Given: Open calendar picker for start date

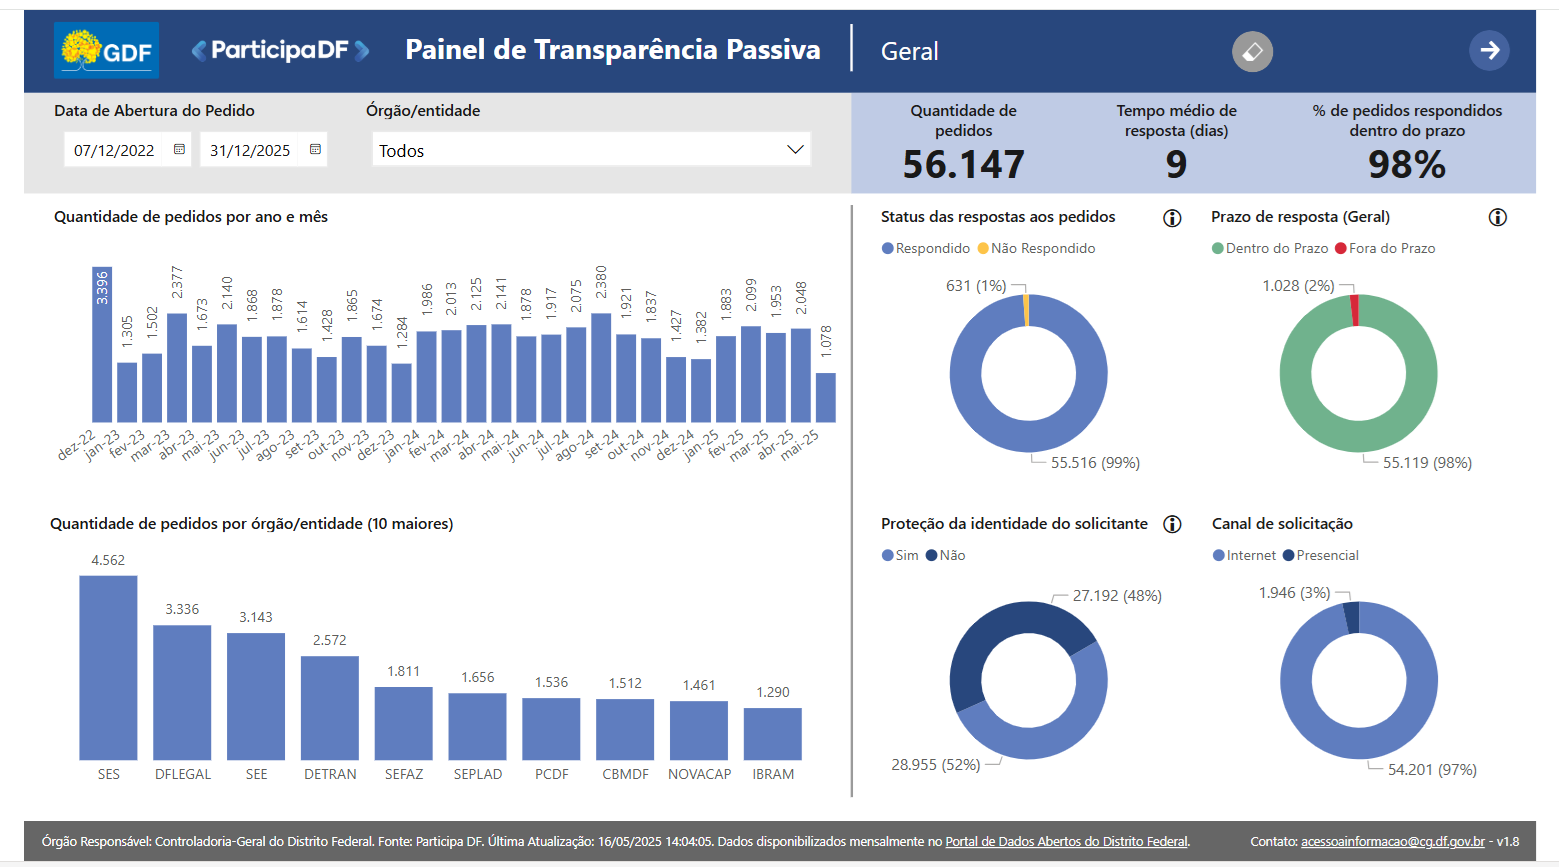Looking at the screenshot, I should (180, 150).
